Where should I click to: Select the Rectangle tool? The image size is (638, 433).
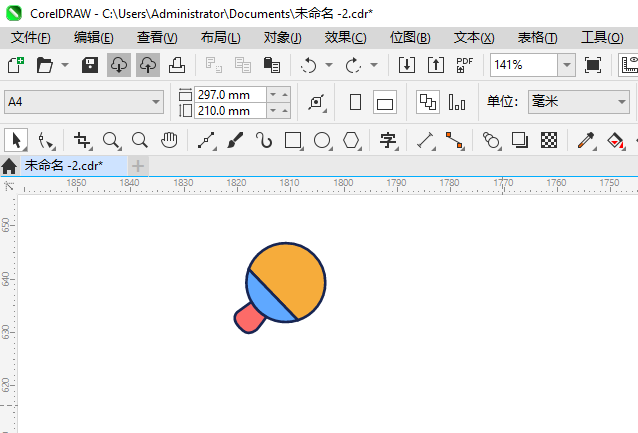pyautogui.click(x=294, y=141)
